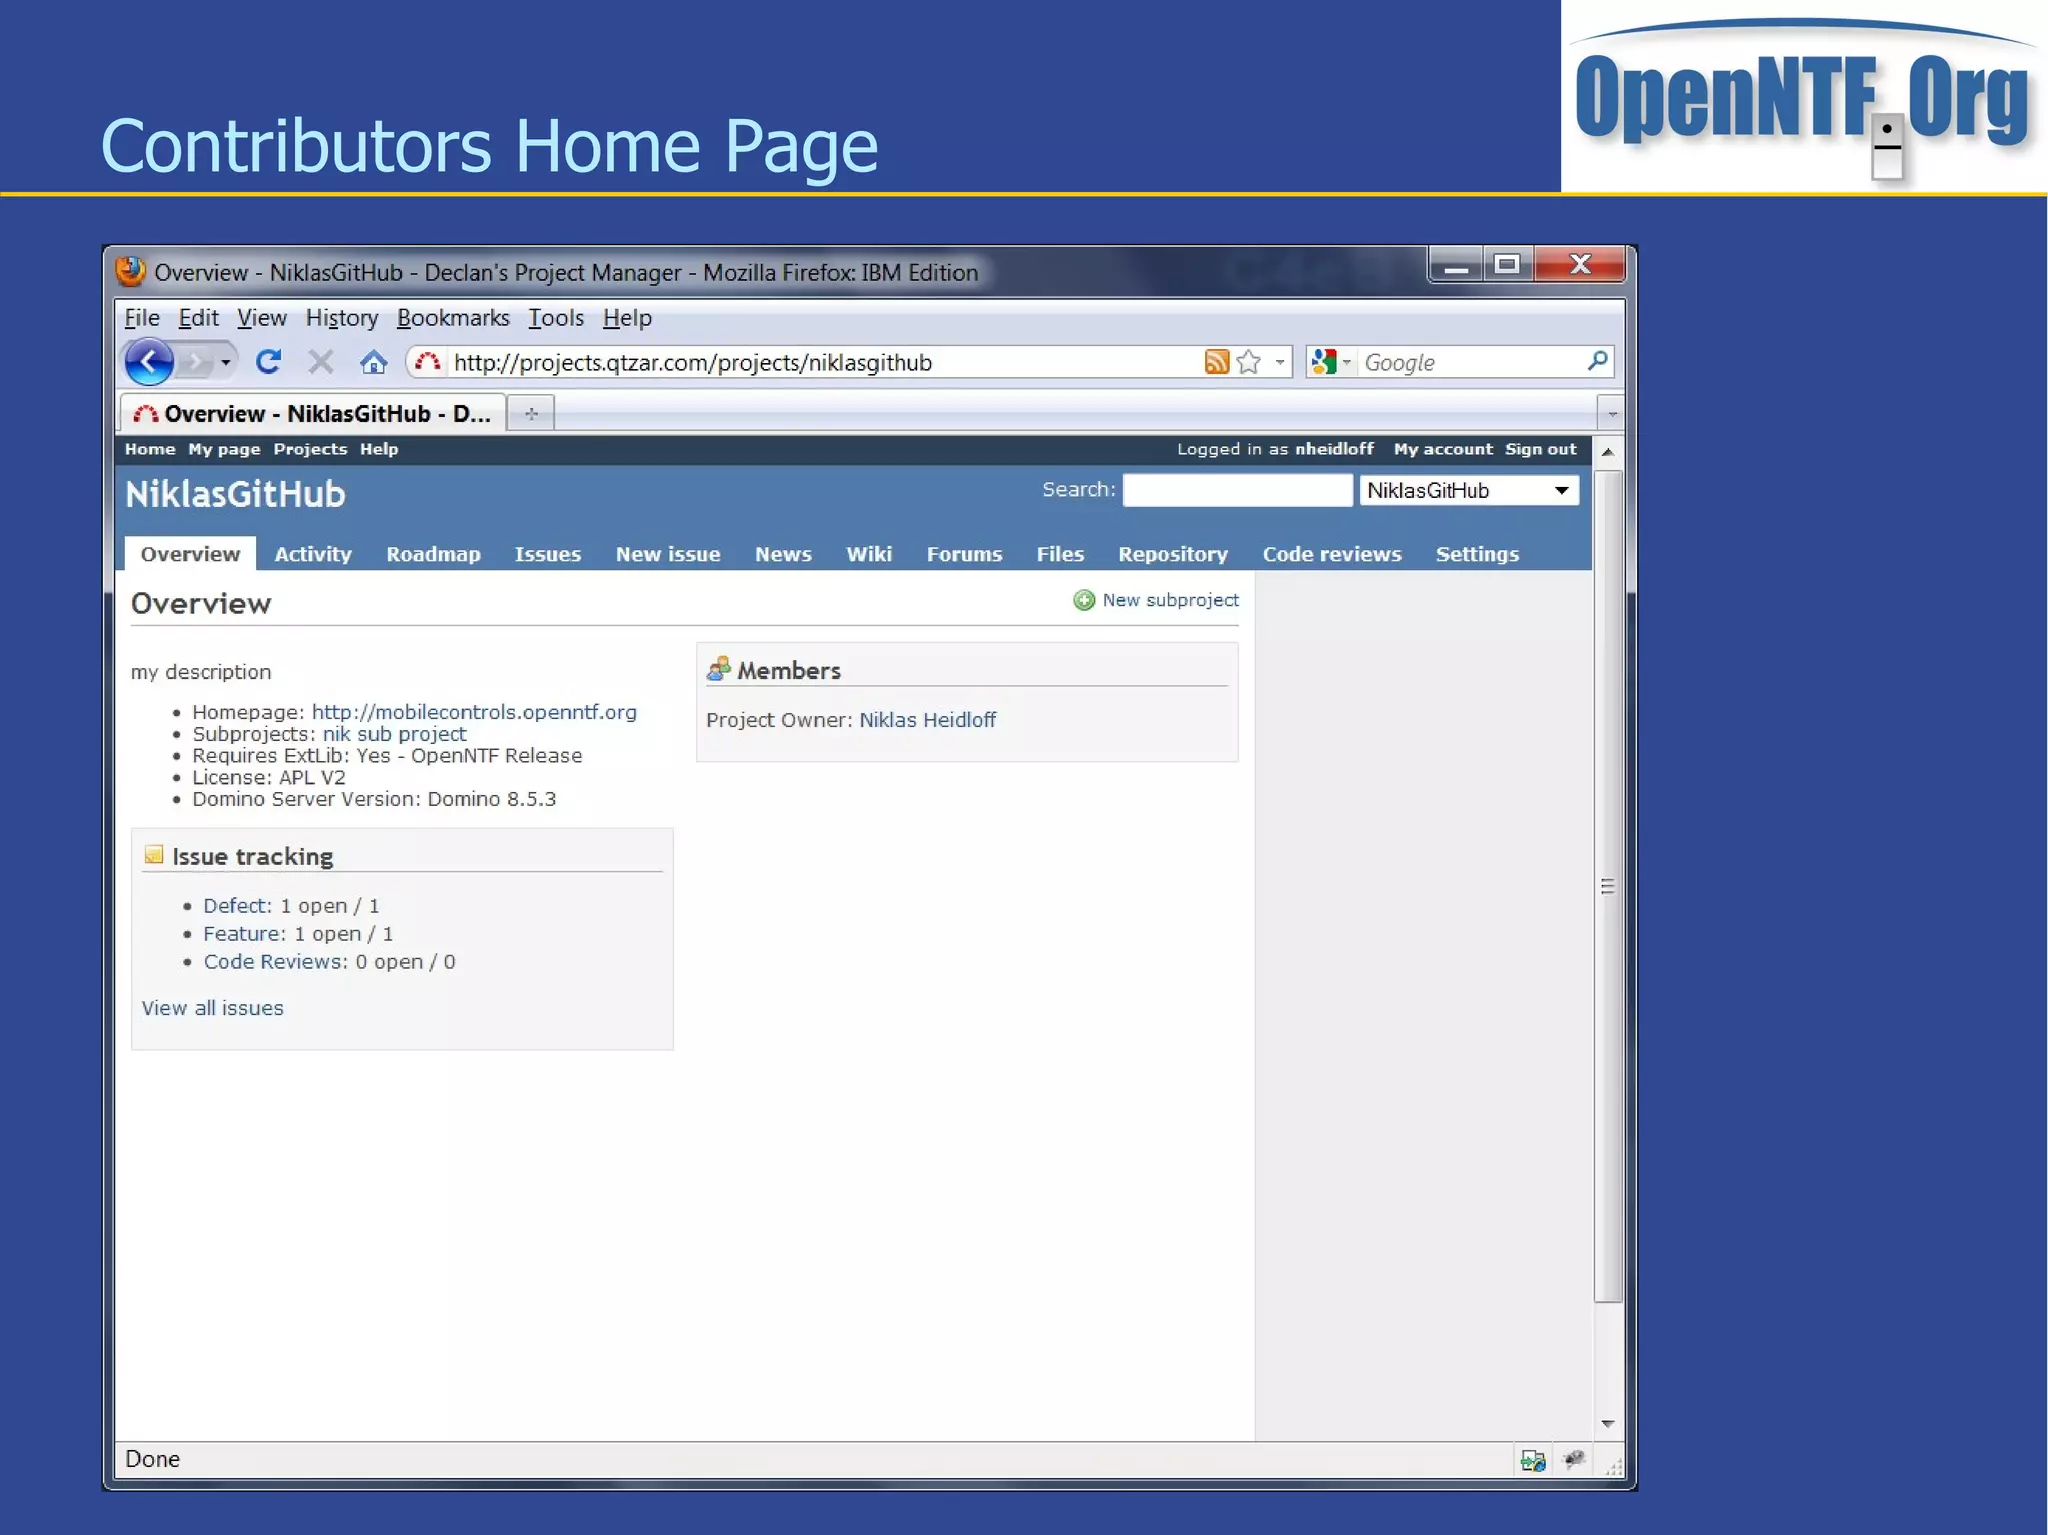Open the back/forward history dropdown arrow
Viewport: 2048px width, 1535px height.
click(x=226, y=362)
